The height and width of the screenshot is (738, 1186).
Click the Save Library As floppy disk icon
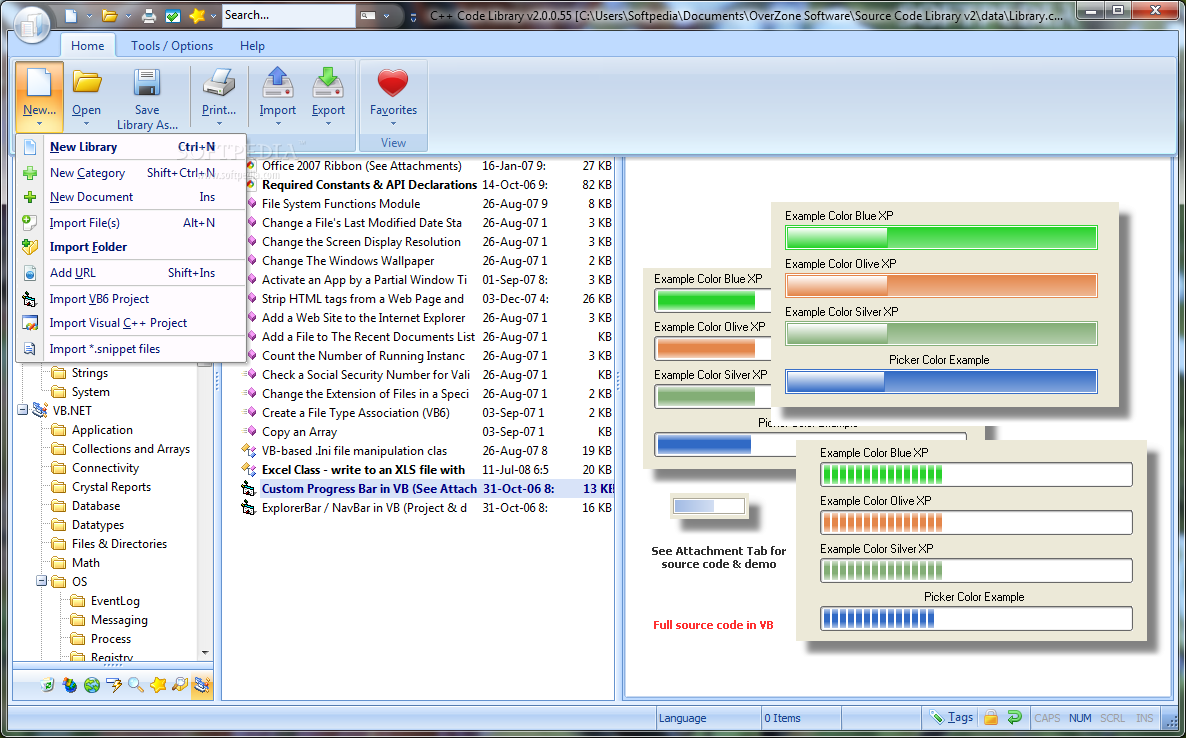(x=147, y=82)
